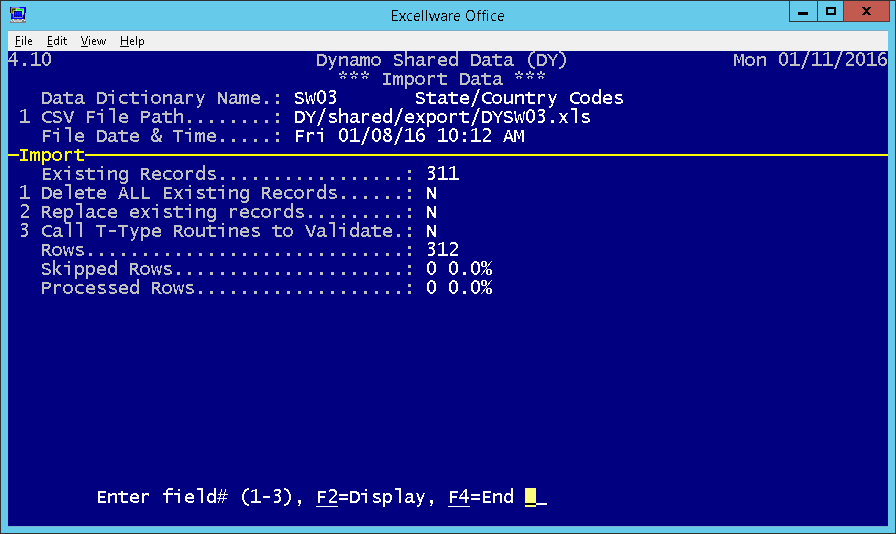The image size is (896, 534).
Task: Click the N value for Replace existing records
Action: pyautogui.click(x=431, y=212)
